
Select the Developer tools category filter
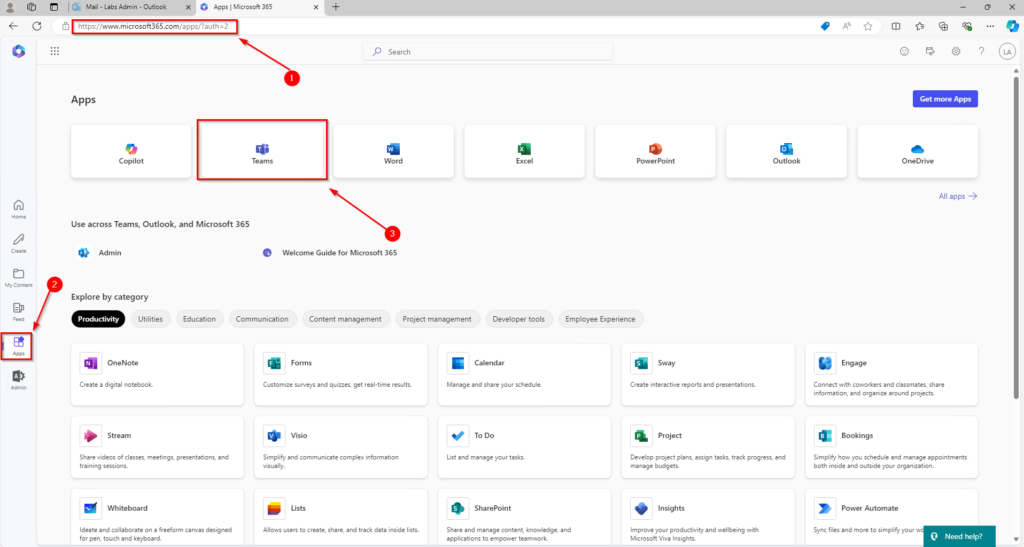(x=519, y=319)
